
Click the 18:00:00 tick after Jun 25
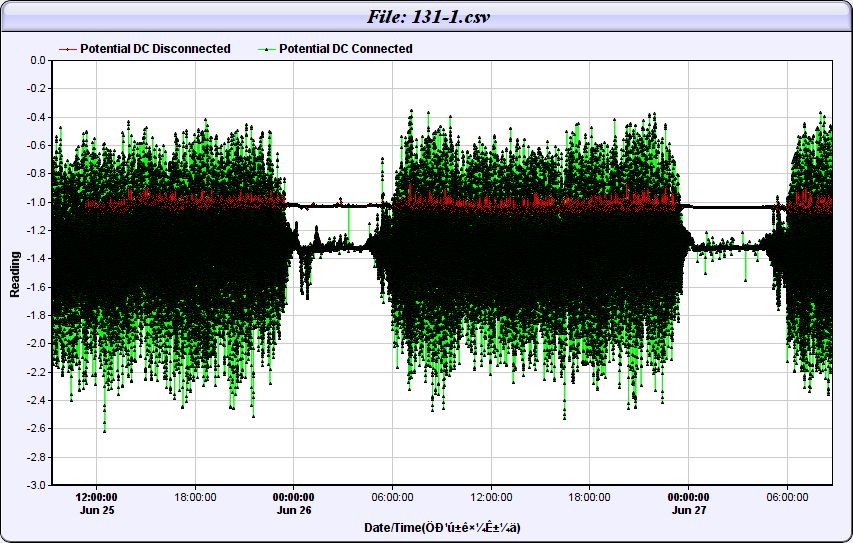195,496
